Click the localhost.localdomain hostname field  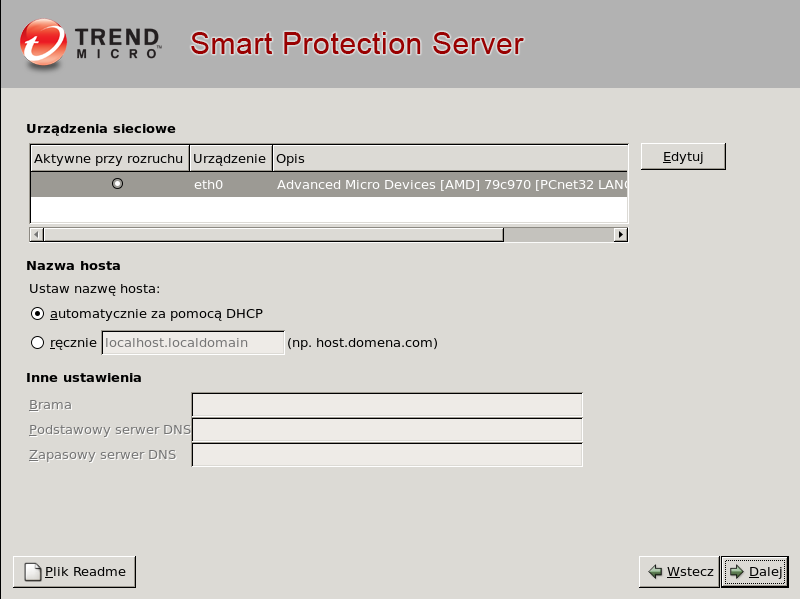(193, 342)
